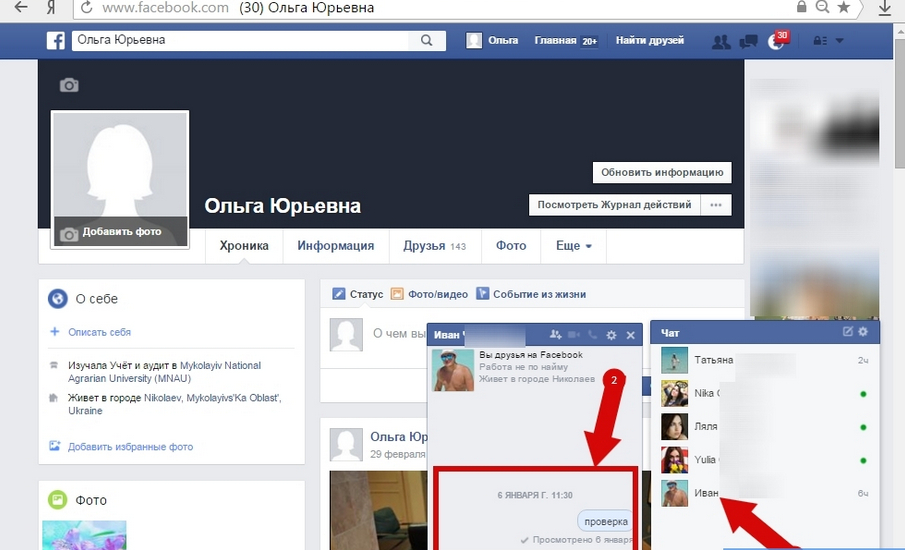905x550 pixels.
Task: Click the Facebook logo icon
Action: point(56,40)
